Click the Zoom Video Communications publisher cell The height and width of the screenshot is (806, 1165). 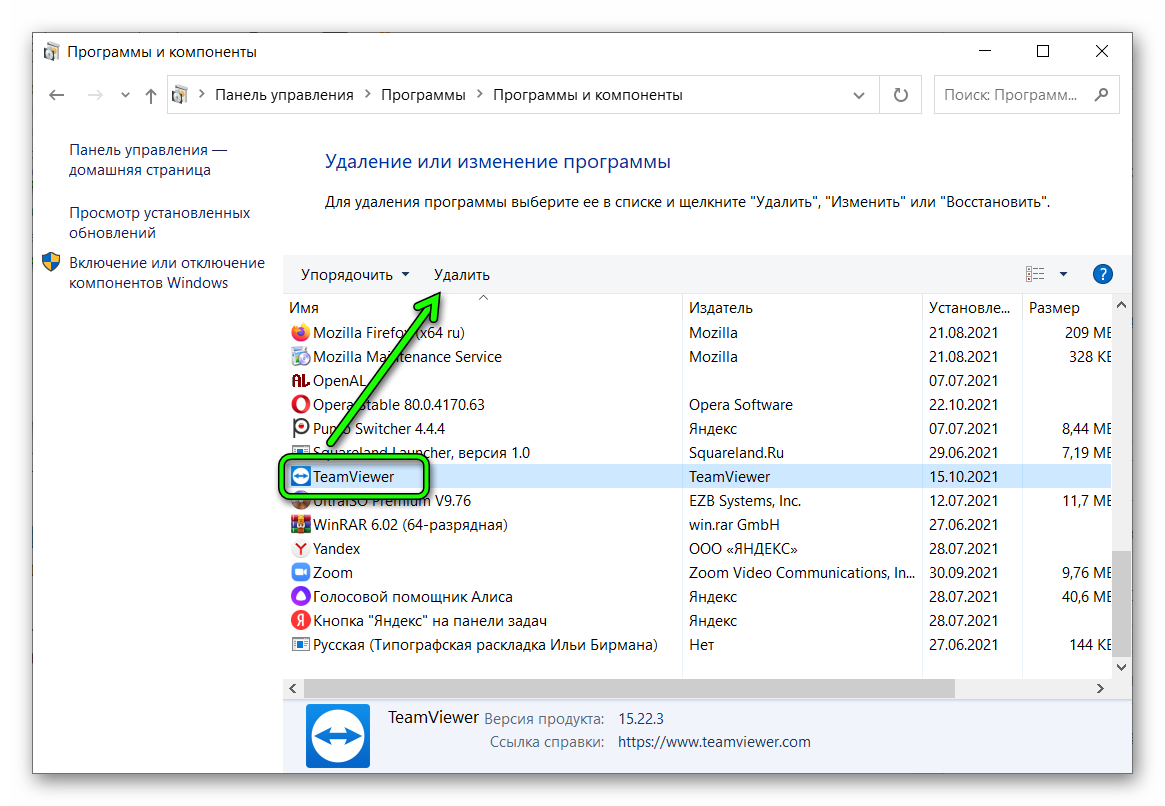pos(802,573)
